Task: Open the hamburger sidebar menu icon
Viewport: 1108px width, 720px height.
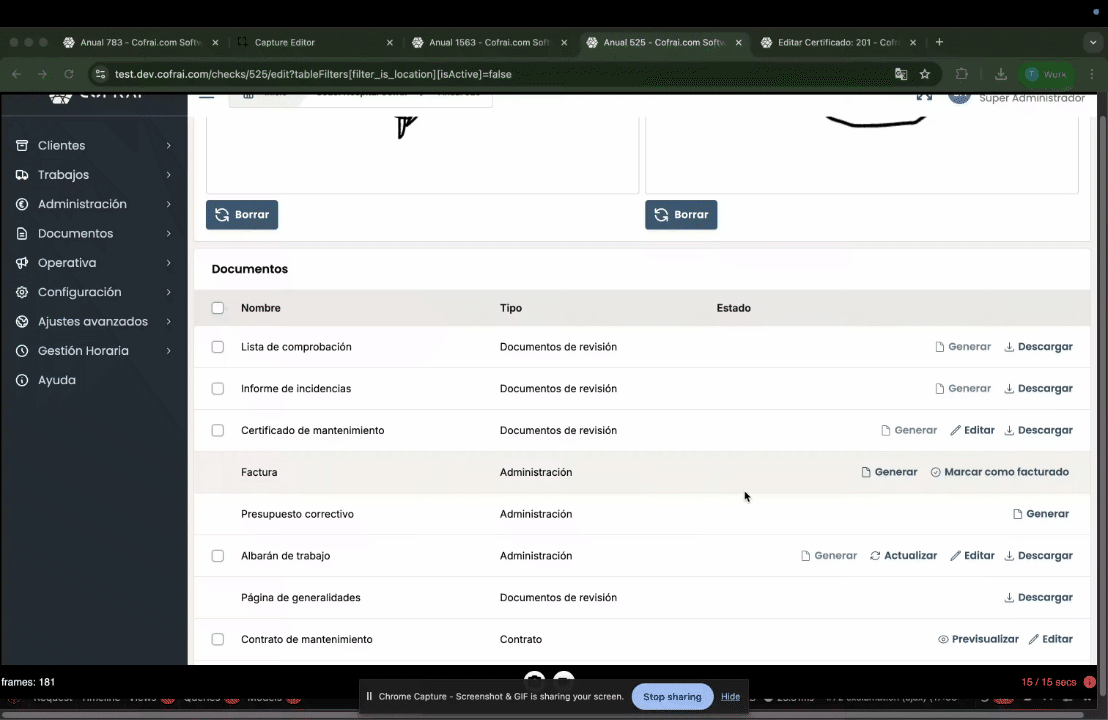Action: click(x=206, y=96)
